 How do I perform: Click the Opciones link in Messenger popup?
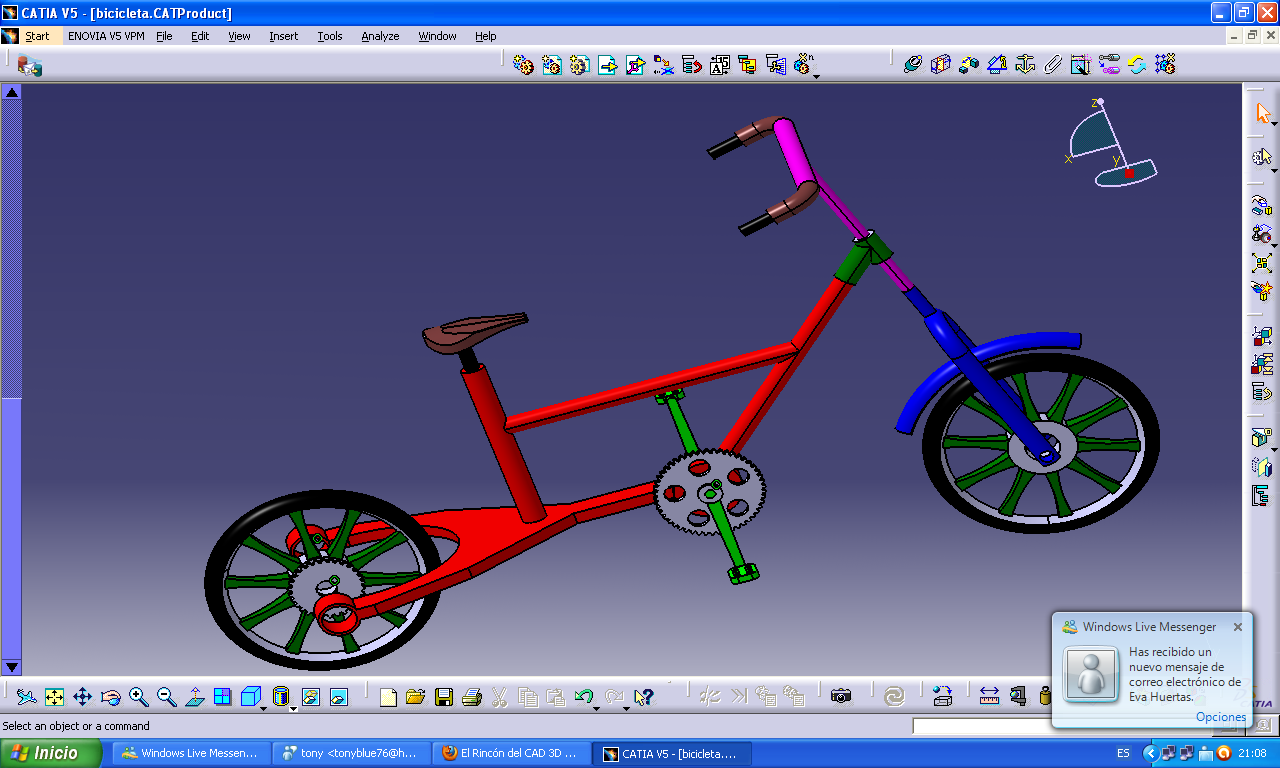tap(1221, 717)
